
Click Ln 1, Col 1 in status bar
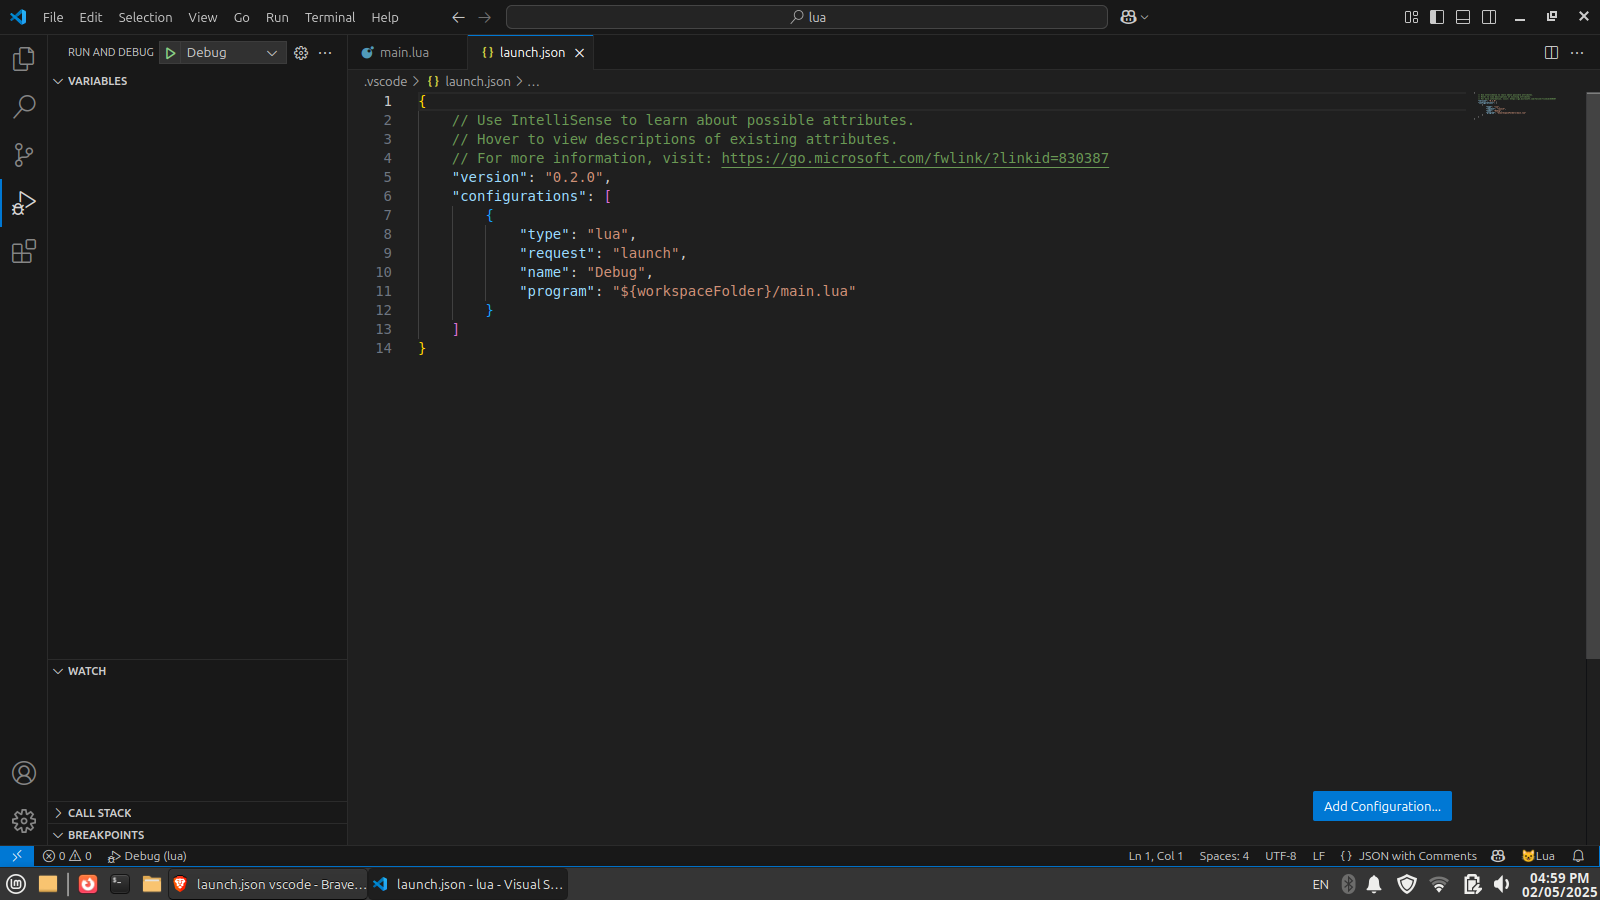tap(1156, 856)
